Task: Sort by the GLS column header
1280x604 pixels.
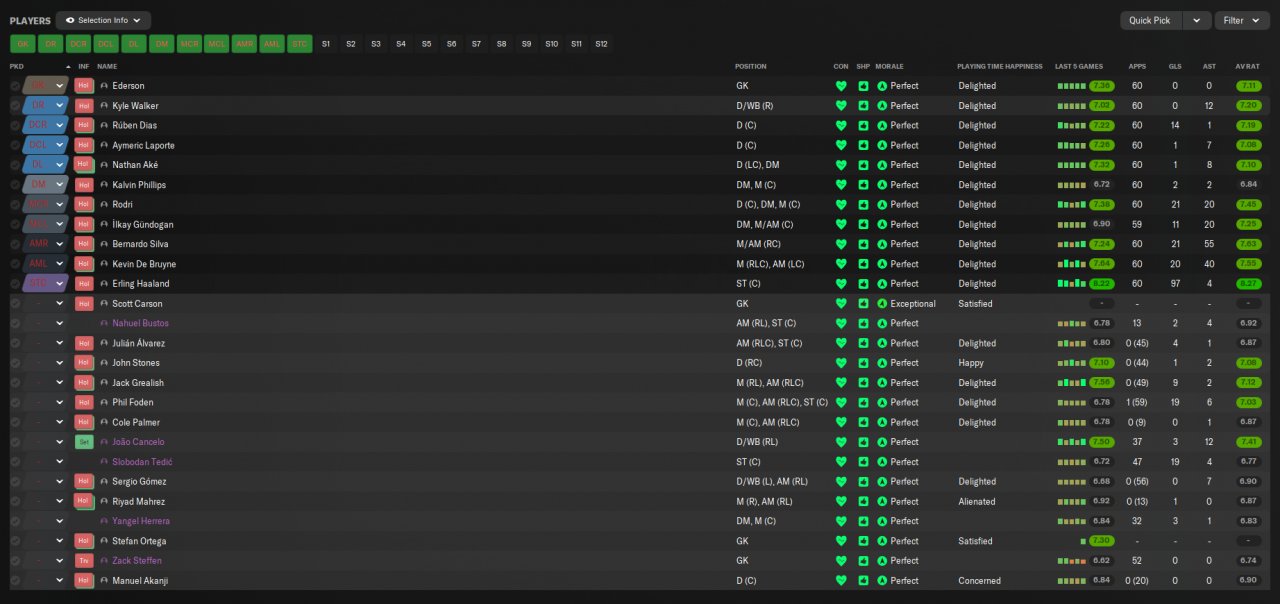Action: click(x=1175, y=66)
